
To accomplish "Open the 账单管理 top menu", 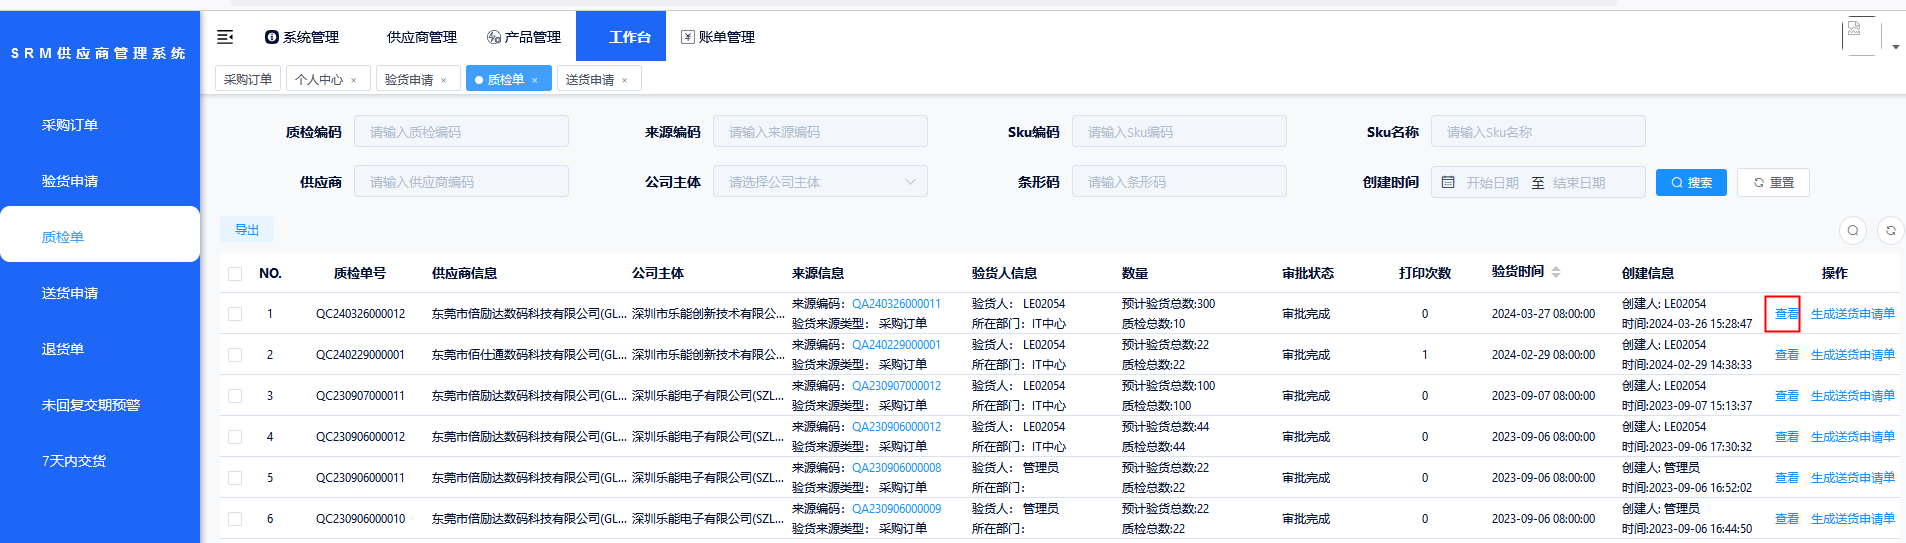I will coord(718,37).
